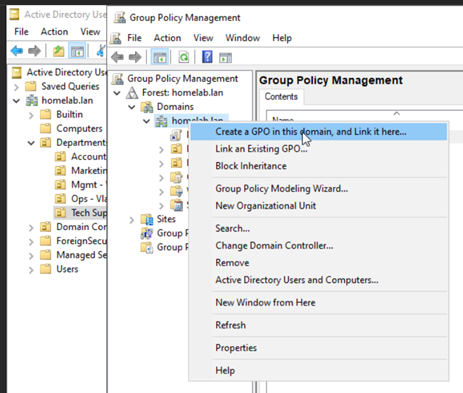Image resolution: width=463 pixels, height=393 pixels.
Task: Click Computers folder icon in Active Directory tree
Action: 46,128
